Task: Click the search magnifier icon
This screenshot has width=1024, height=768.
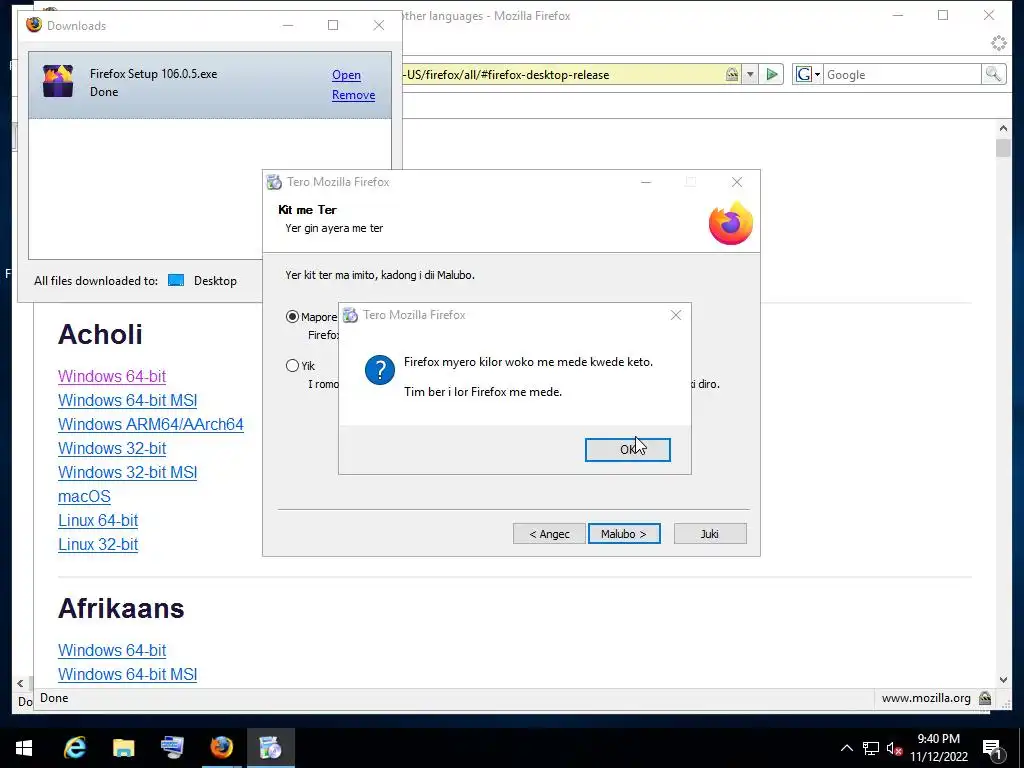Action: pyautogui.click(x=993, y=74)
